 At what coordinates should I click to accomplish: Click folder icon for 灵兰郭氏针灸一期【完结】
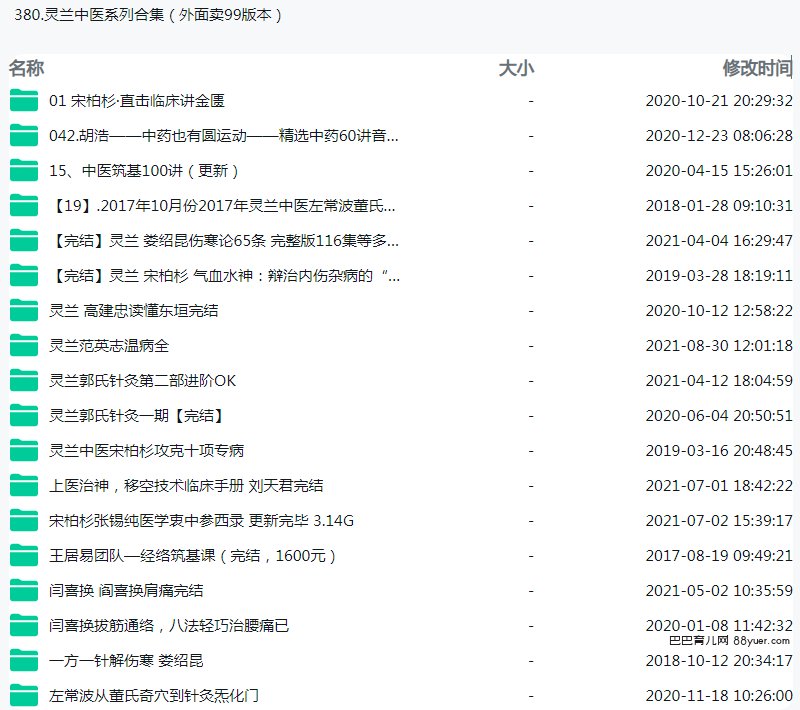(x=24, y=416)
